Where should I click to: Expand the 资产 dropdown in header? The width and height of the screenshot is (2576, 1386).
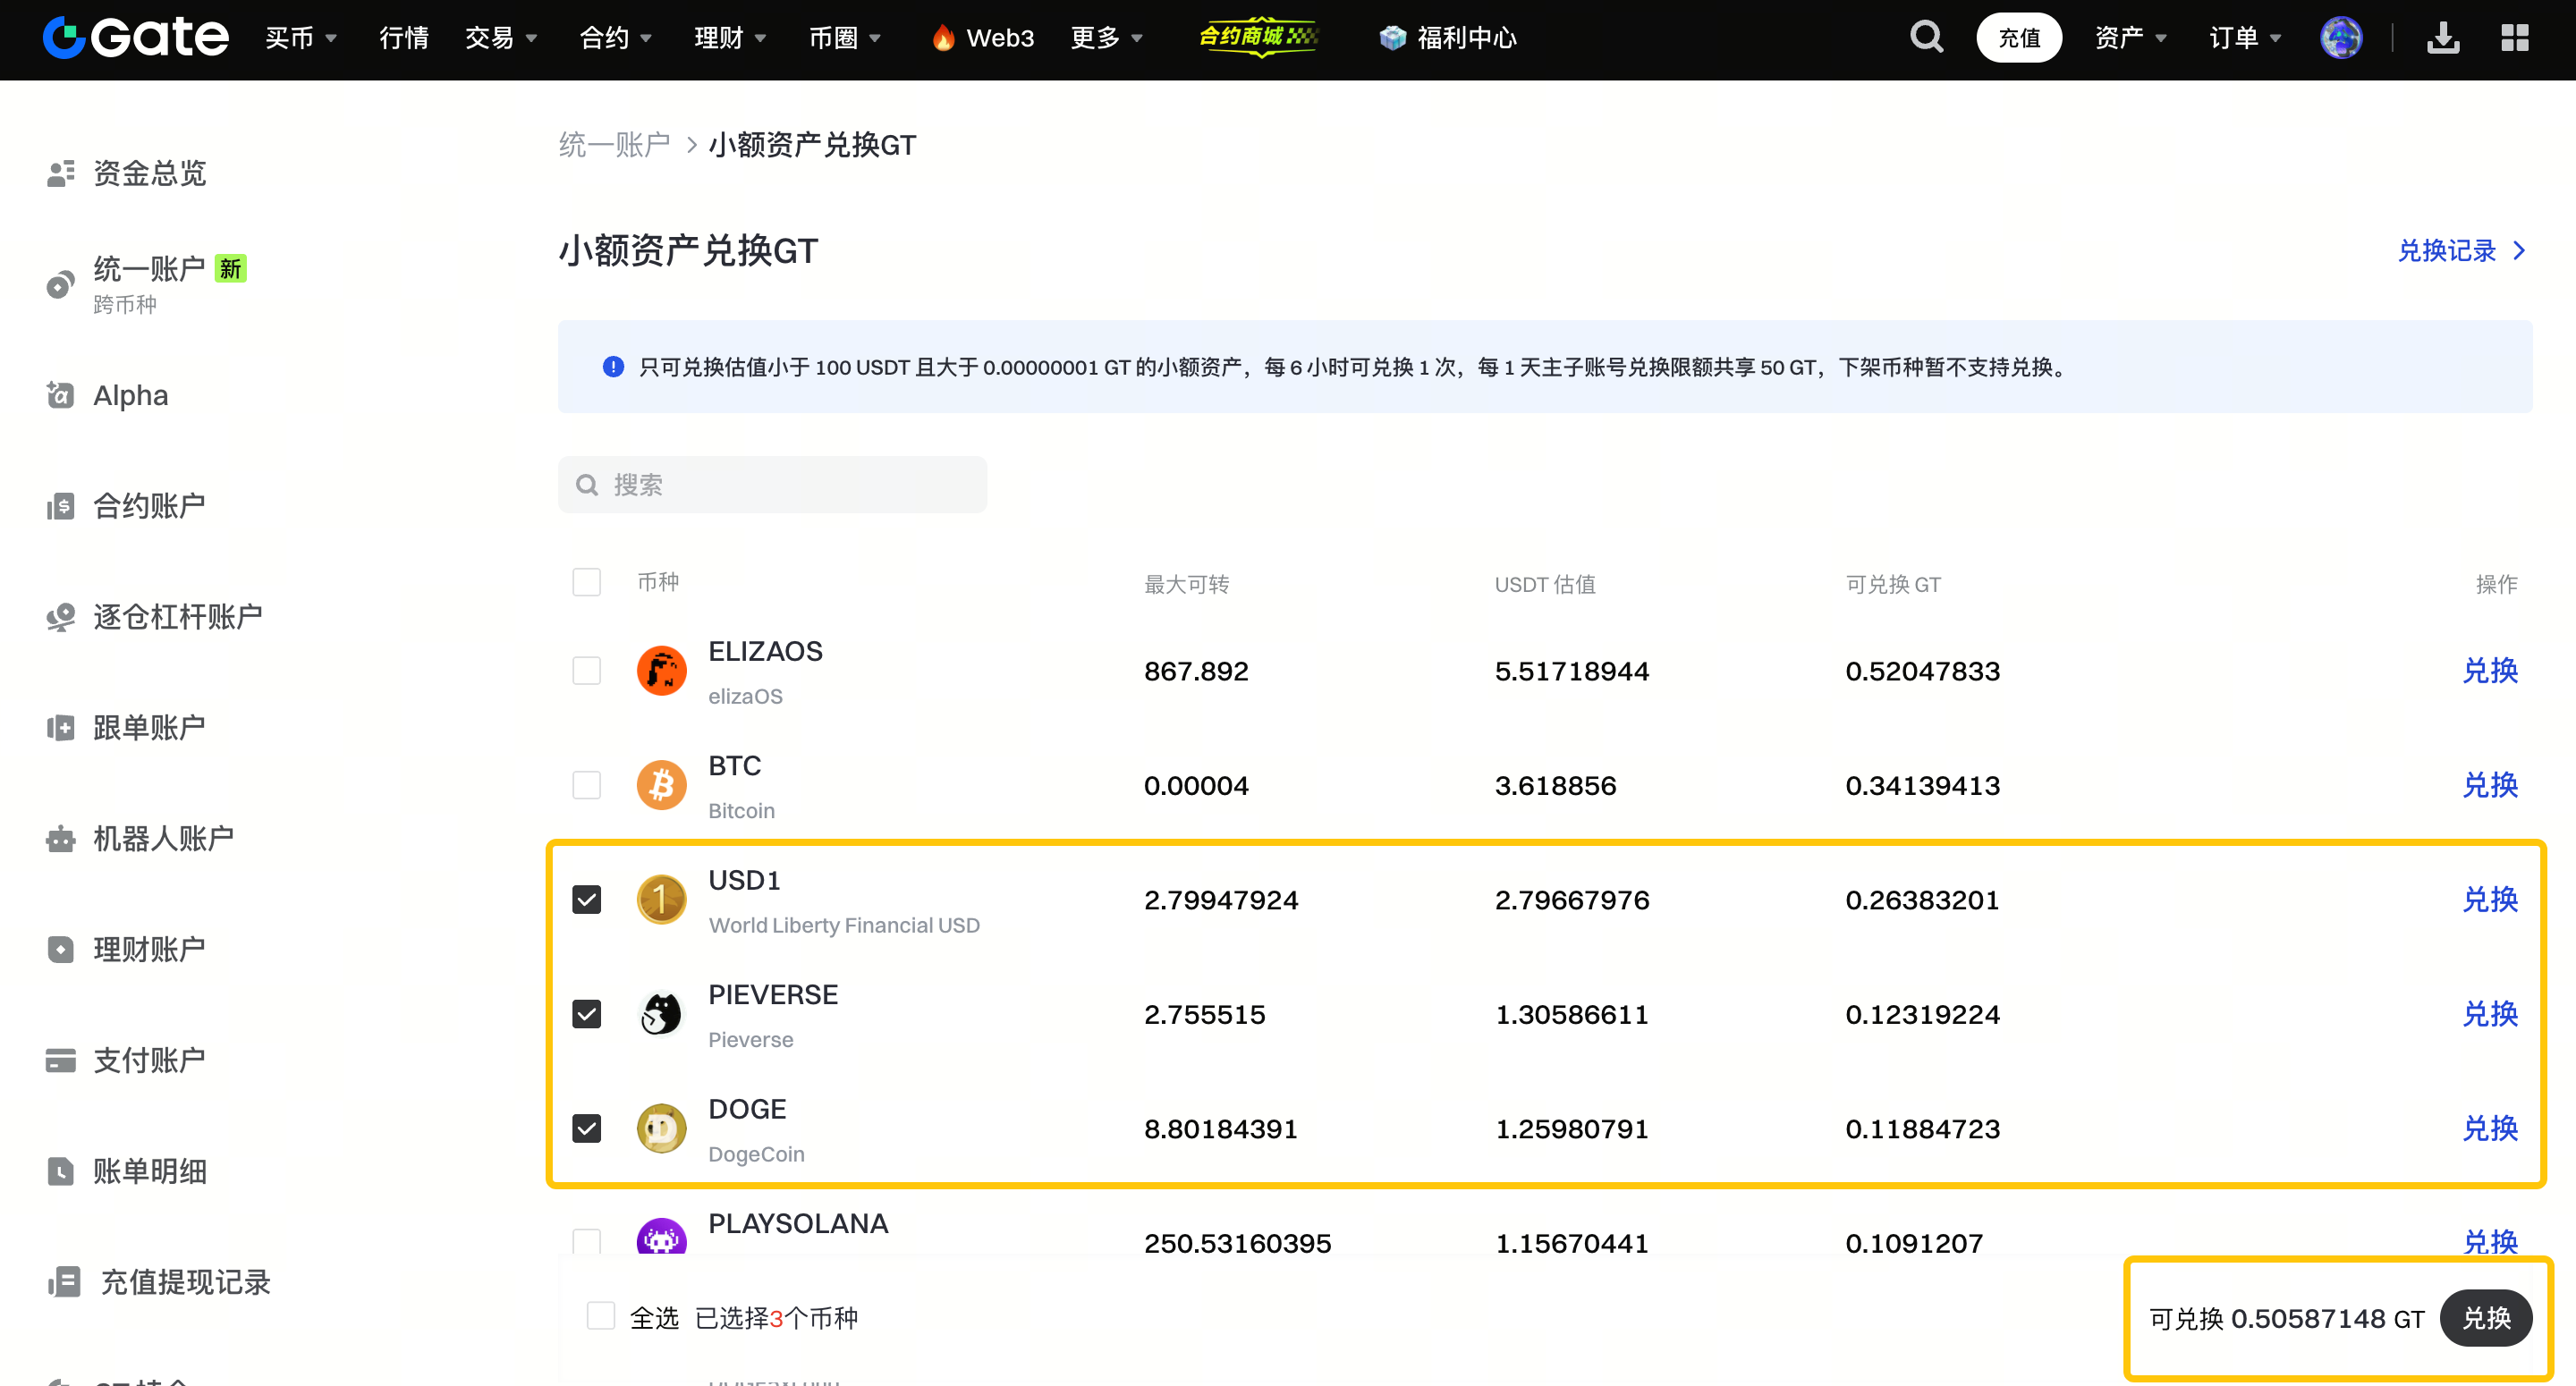pos(2130,38)
